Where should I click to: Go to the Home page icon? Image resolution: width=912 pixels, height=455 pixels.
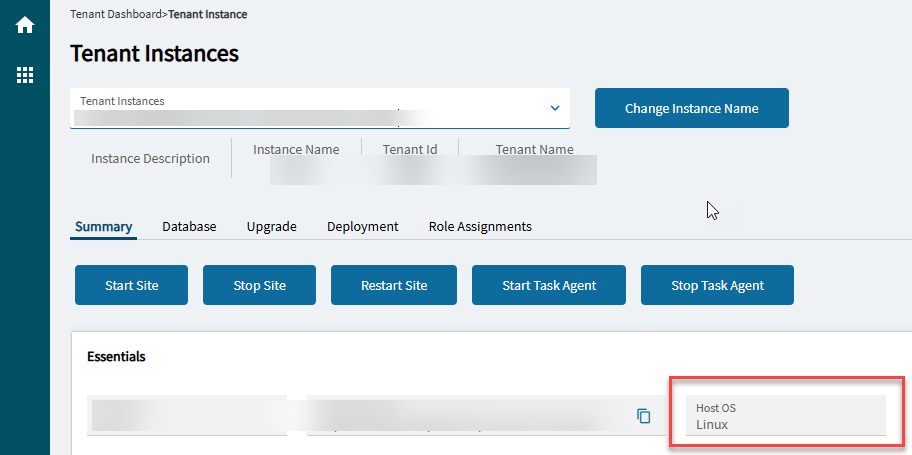tap(25, 26)
